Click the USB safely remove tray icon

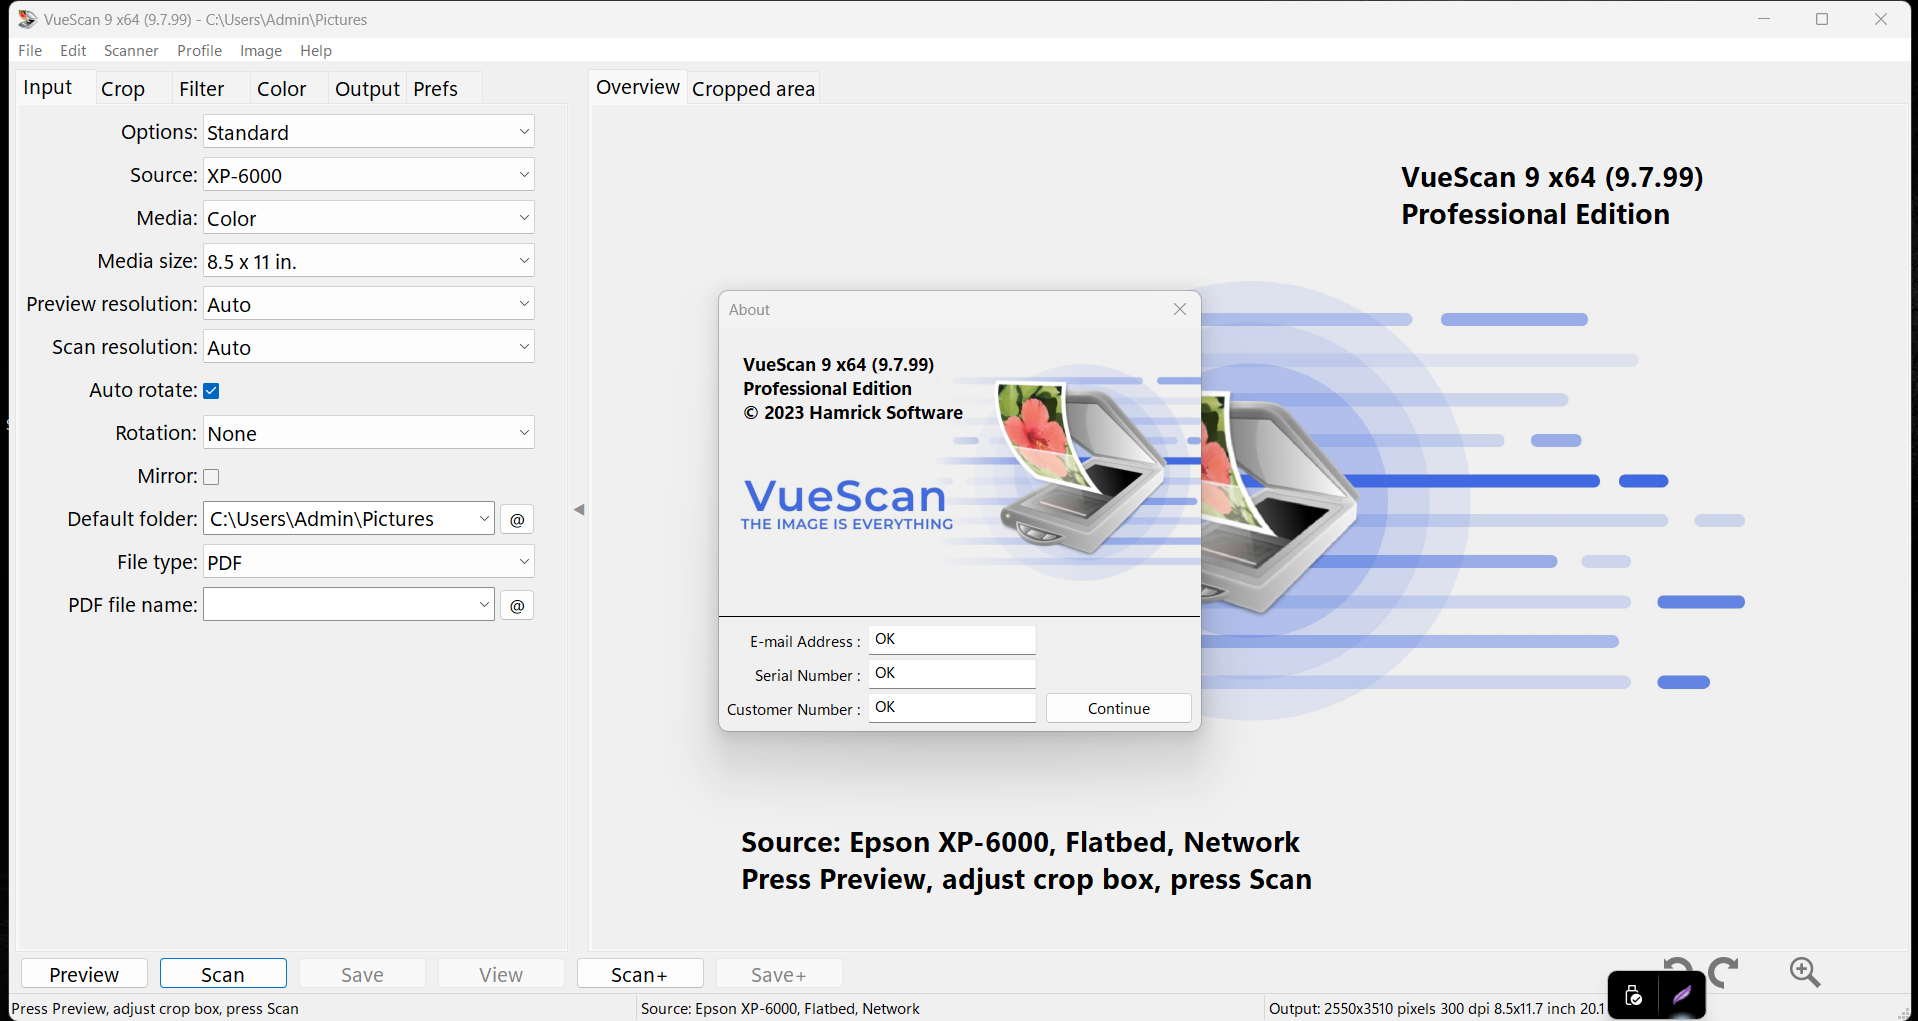pyautogui.click(x=1633, y=996)
